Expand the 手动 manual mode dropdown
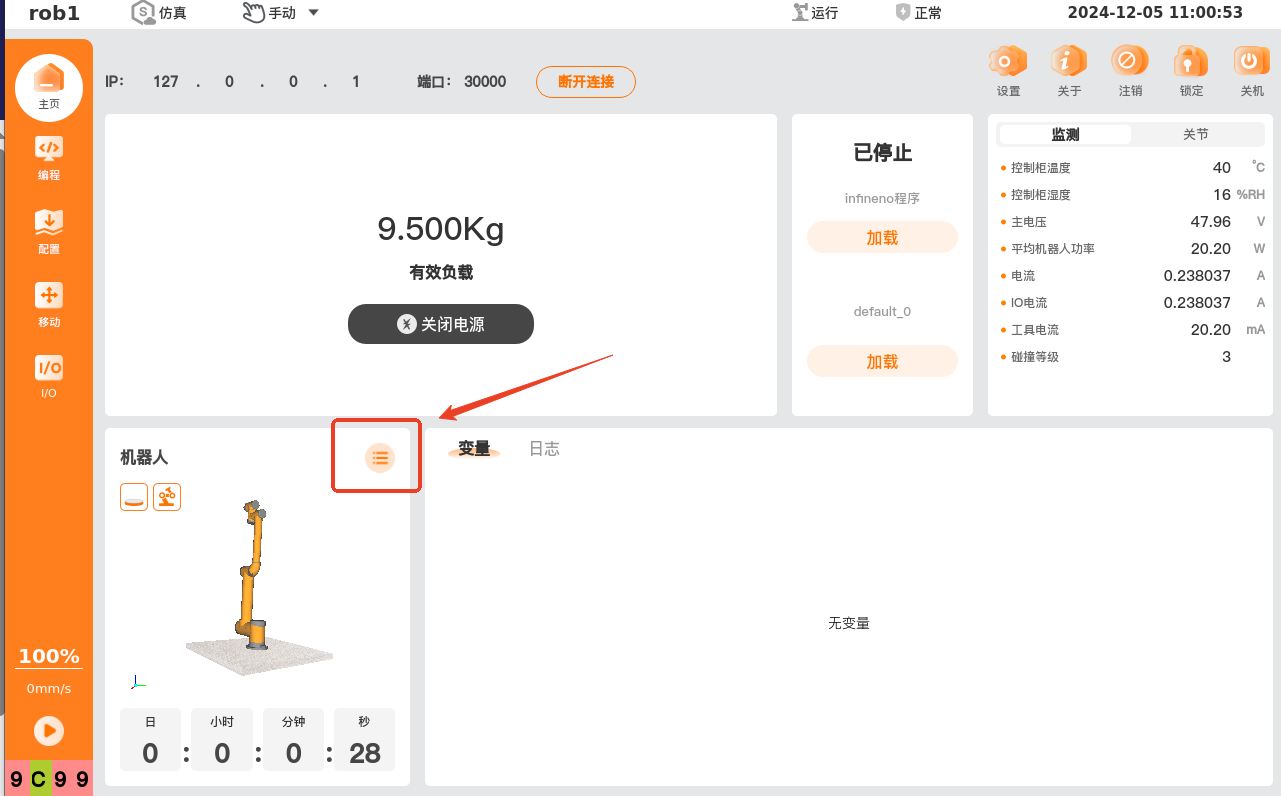 (x=281, y=13)
